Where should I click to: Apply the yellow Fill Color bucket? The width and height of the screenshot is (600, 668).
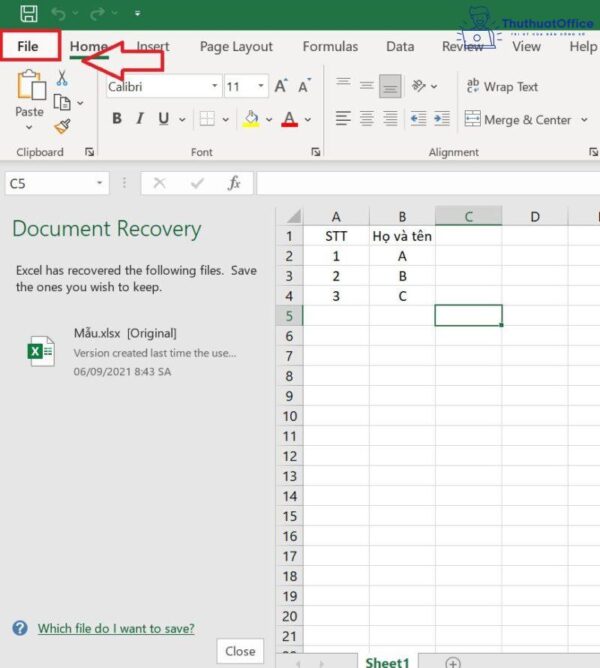(x=251, y=119)
